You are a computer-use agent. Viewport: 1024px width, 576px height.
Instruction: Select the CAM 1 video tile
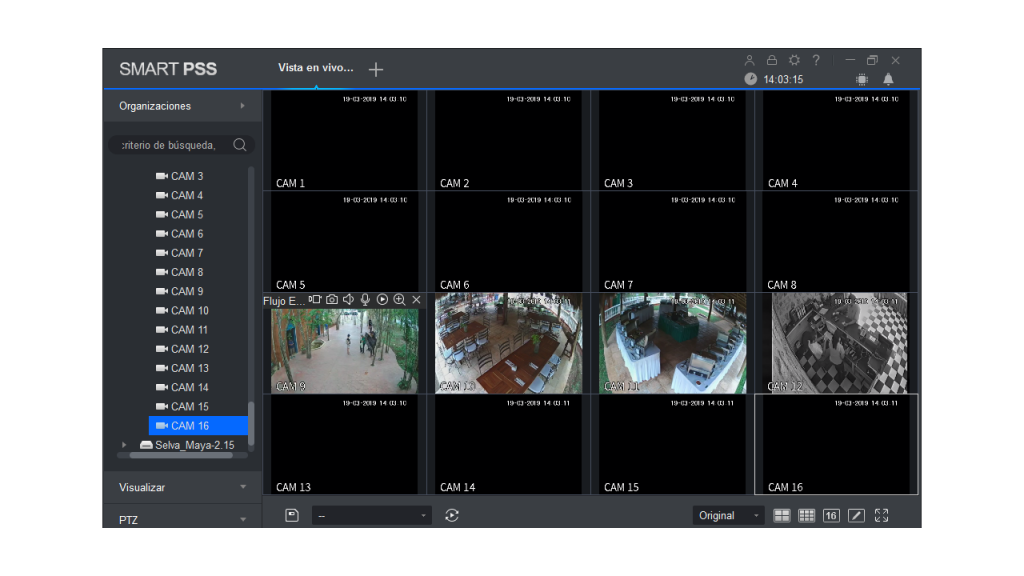[344, 140]
